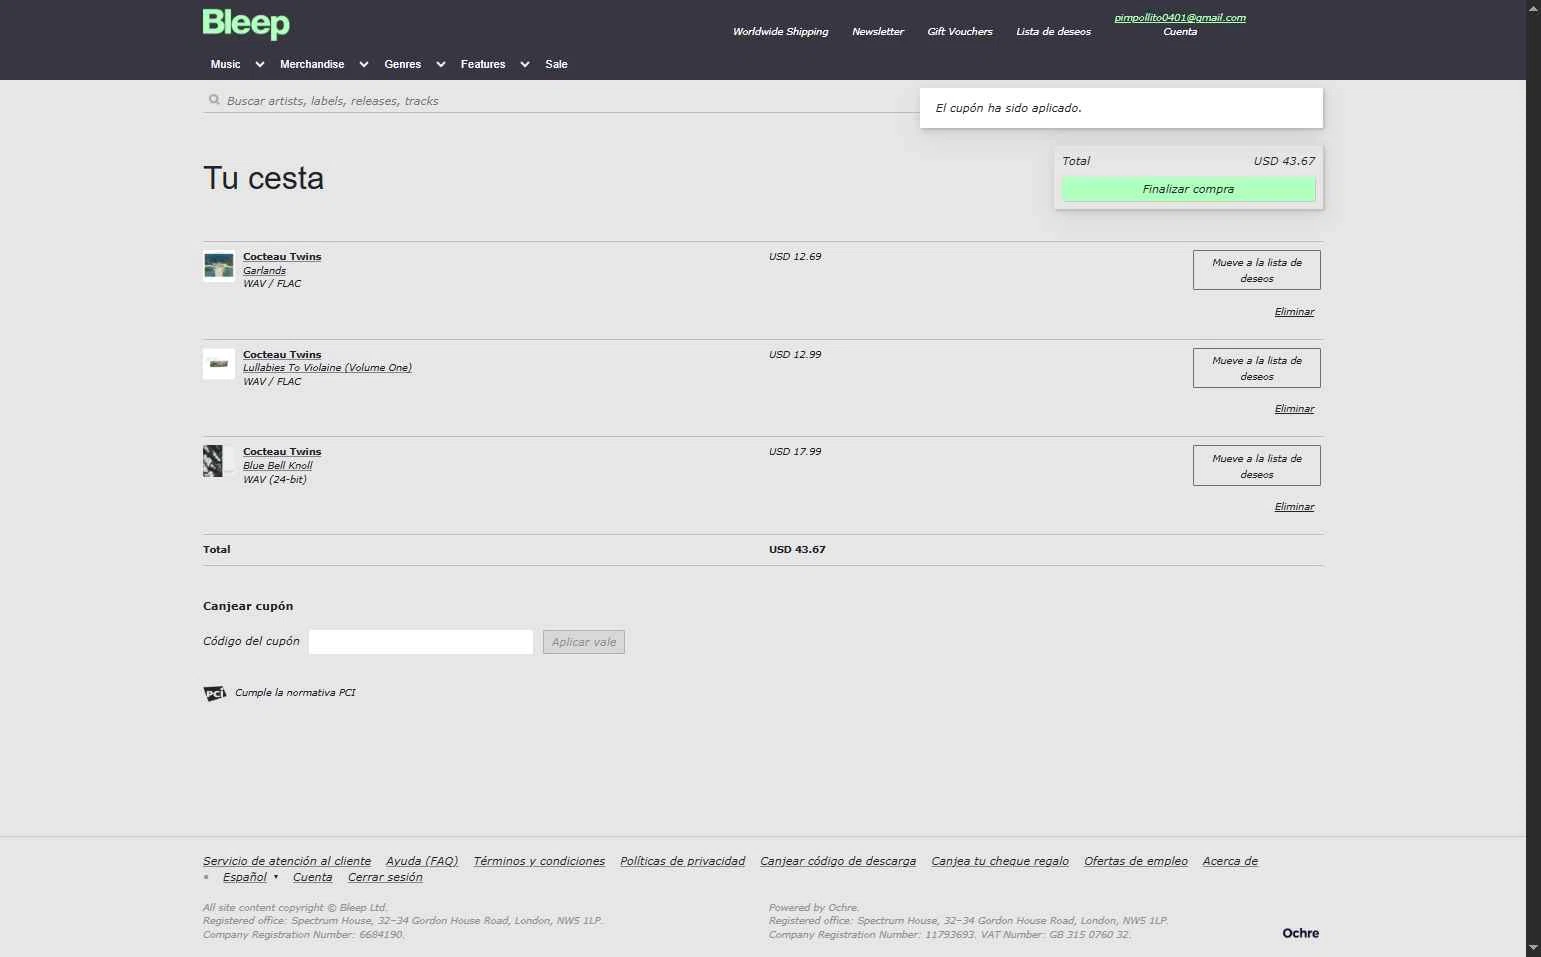Open Servicio de atención al cliente
This screenshot has height=957, width=1541.
tap(287, 861)
